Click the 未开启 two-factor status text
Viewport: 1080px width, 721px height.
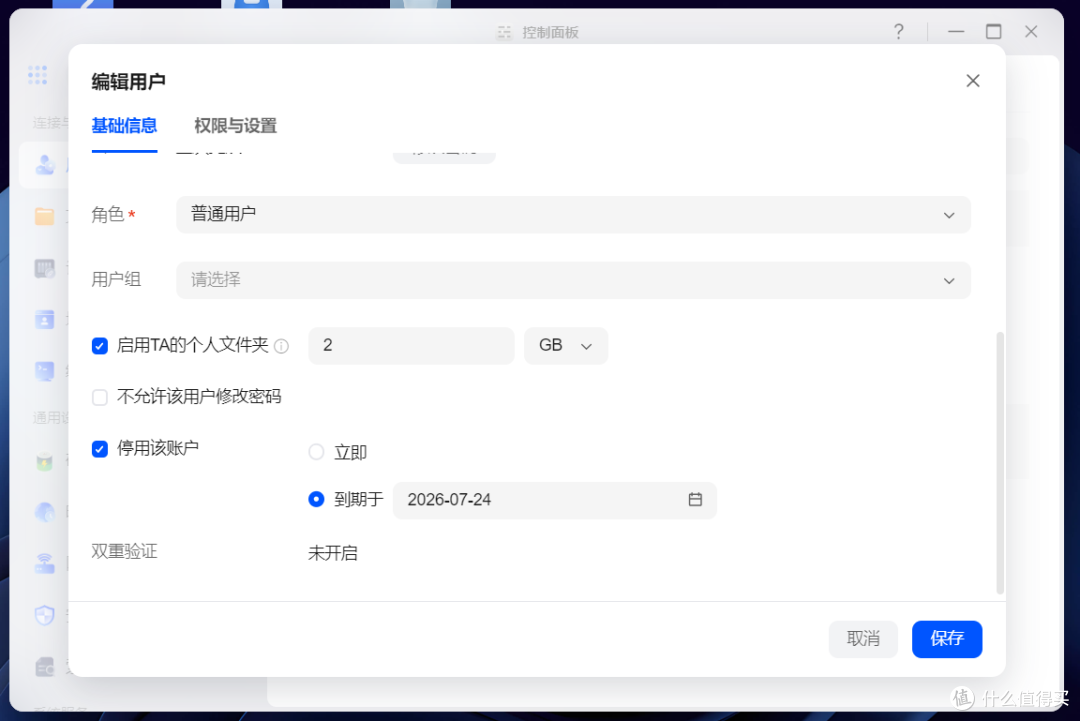point(333,553)
